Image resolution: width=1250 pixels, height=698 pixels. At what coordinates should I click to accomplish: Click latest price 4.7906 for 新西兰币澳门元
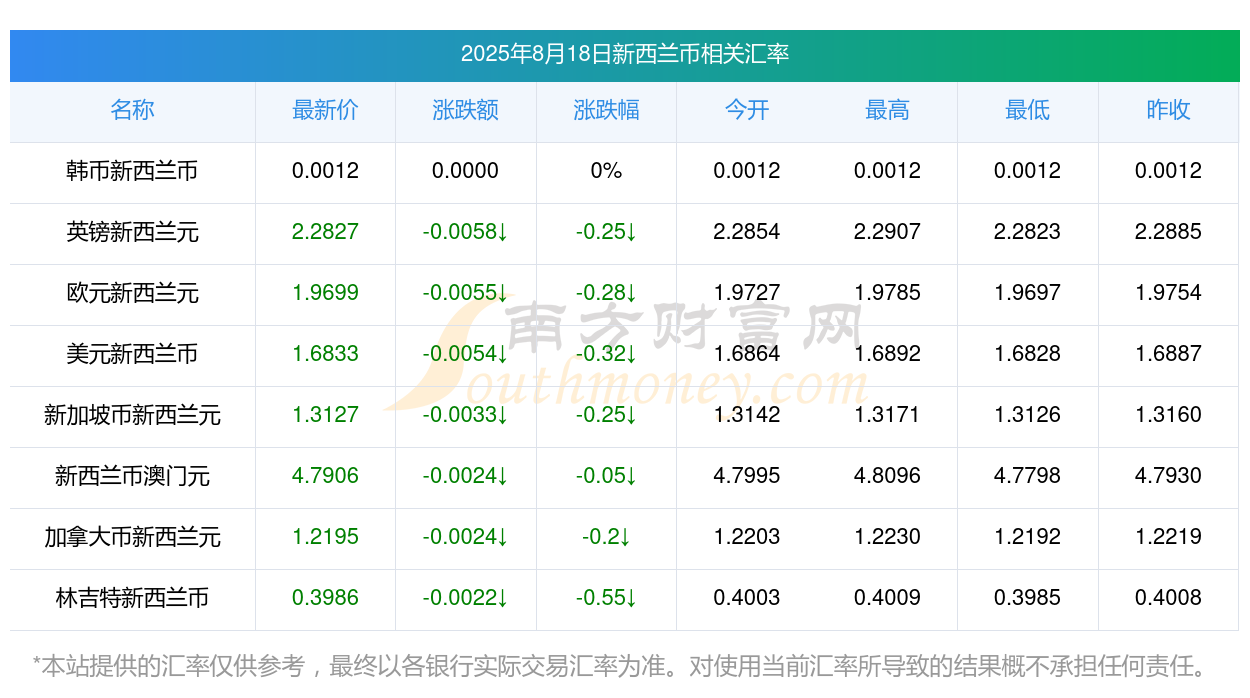pos(325,476)
